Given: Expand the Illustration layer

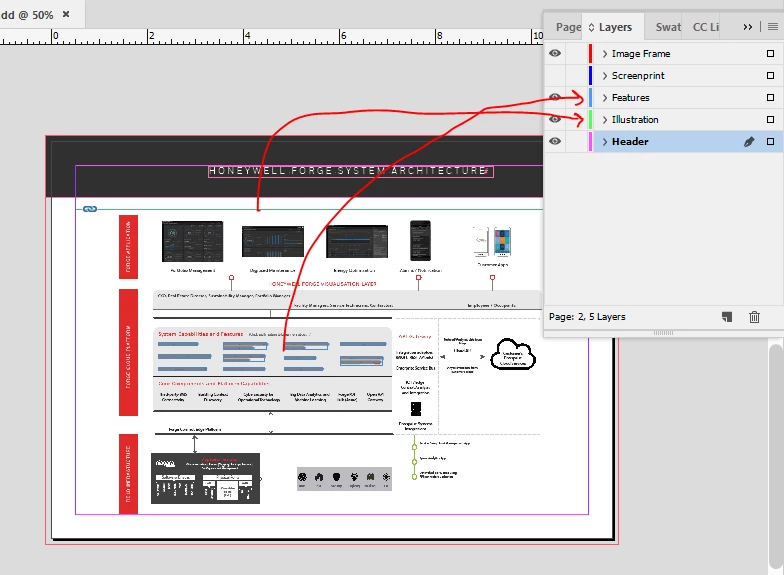Looking at the screenshot, I should [x=605, y=120].
